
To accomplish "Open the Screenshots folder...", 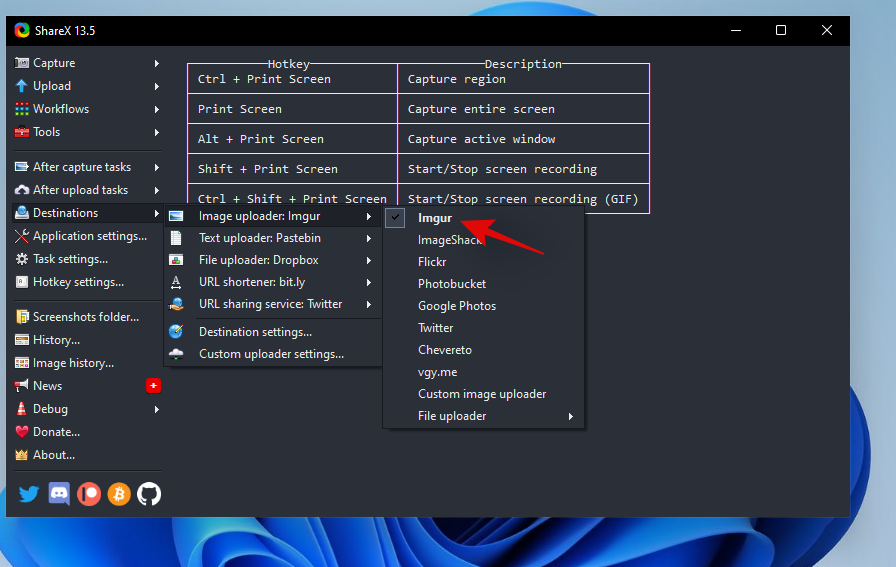I will click(x=87, y=317).
